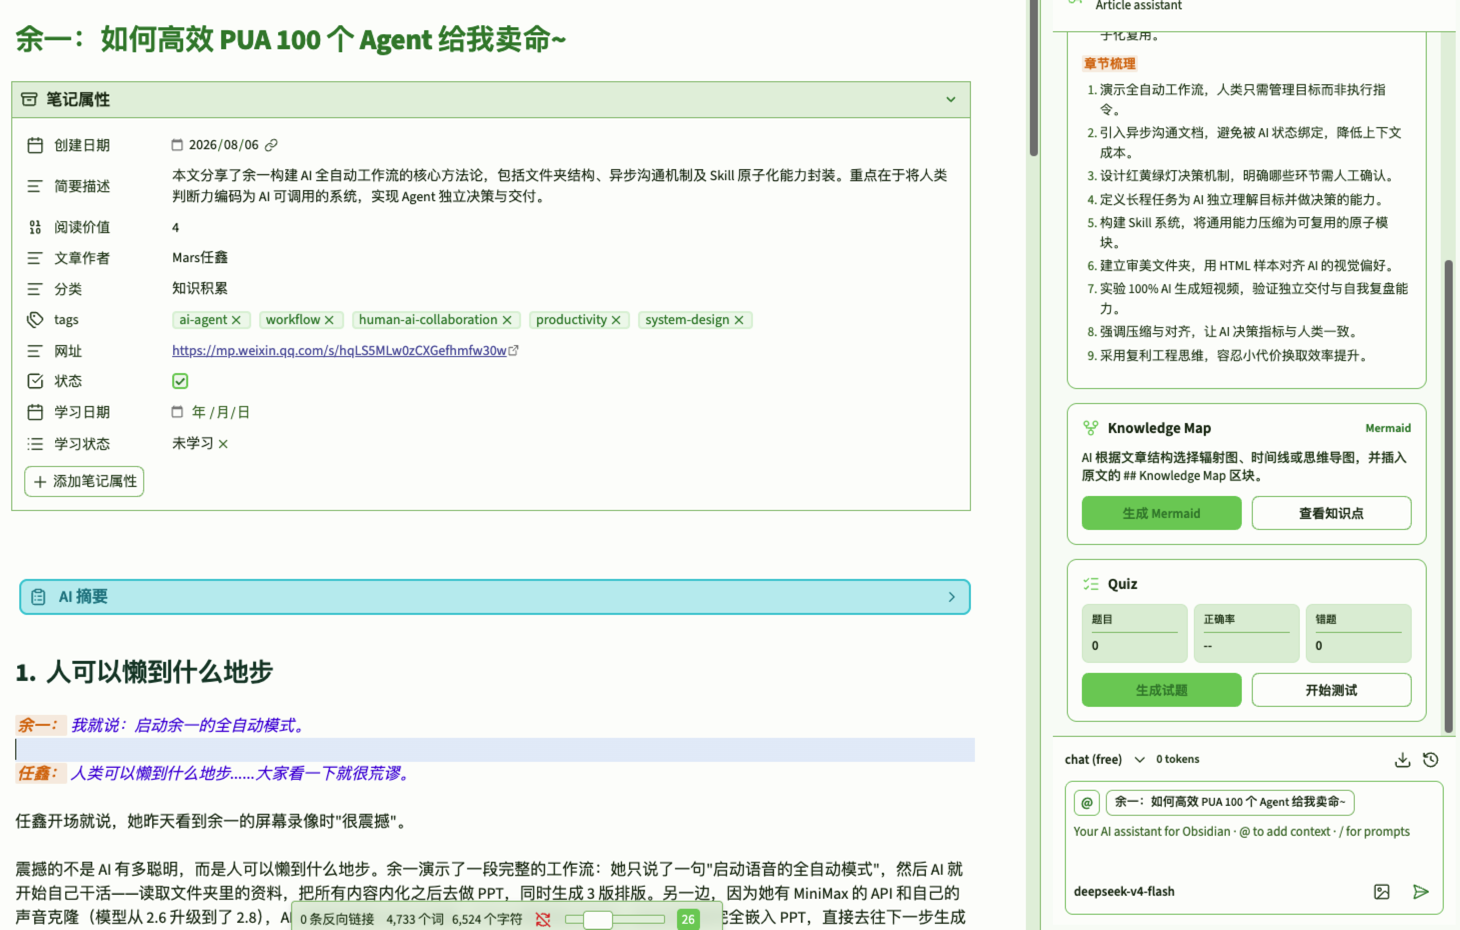Screen dimensions: 1460x930
Task: Click the number icon beside 阅读价值
Action: pos(35,227)
